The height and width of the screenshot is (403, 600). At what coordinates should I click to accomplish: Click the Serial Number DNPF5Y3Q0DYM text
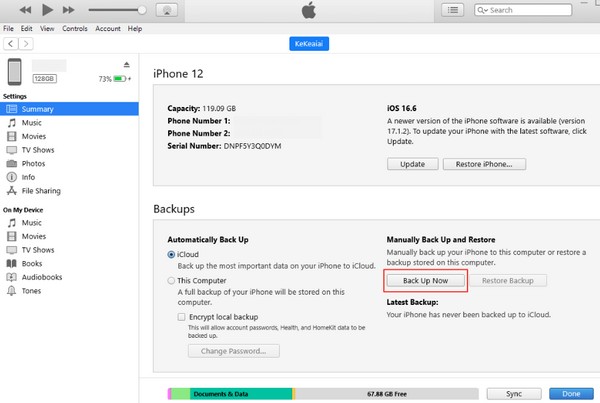pyautogui.click(x=224, y=146)
